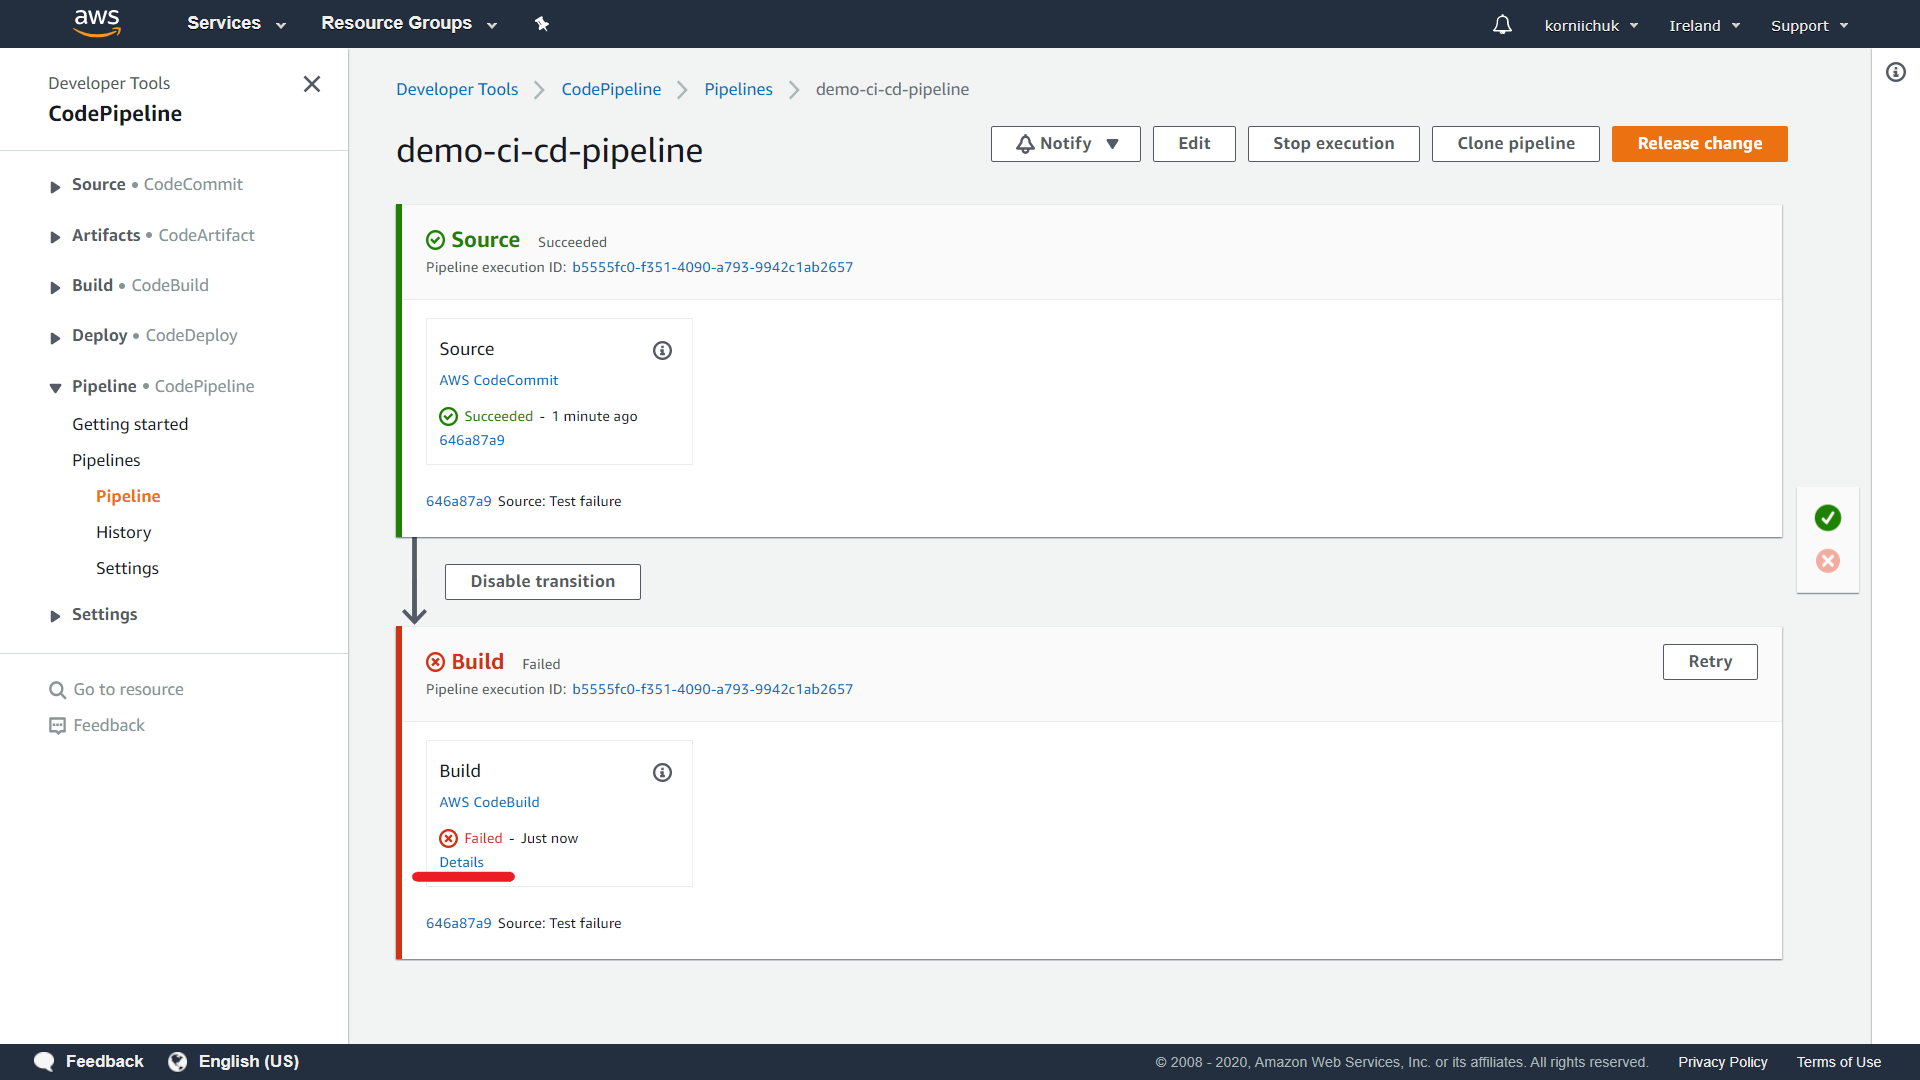Image resolution: width=1920 pixels, height=1080 pixels.
Task: Click the pipeline execution ID link
Action: (711, 266)
